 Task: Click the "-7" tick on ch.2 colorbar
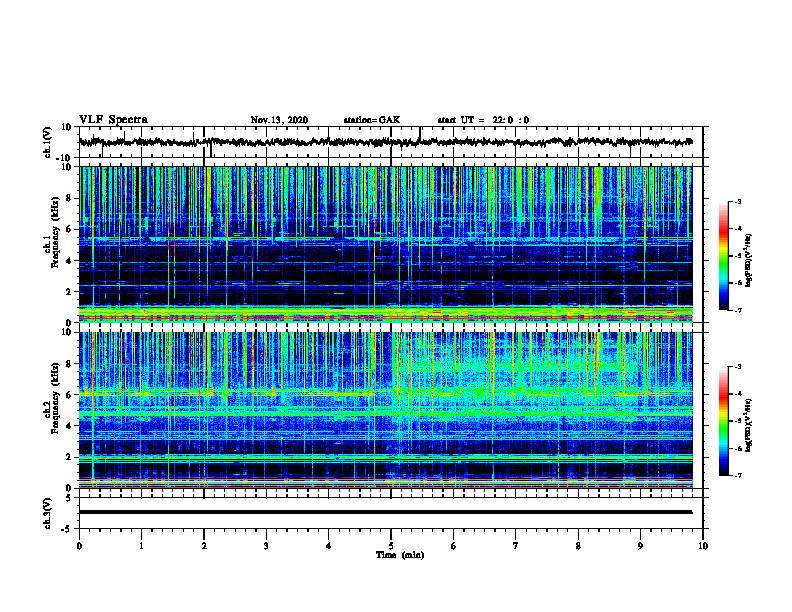(x=738, y=475)
